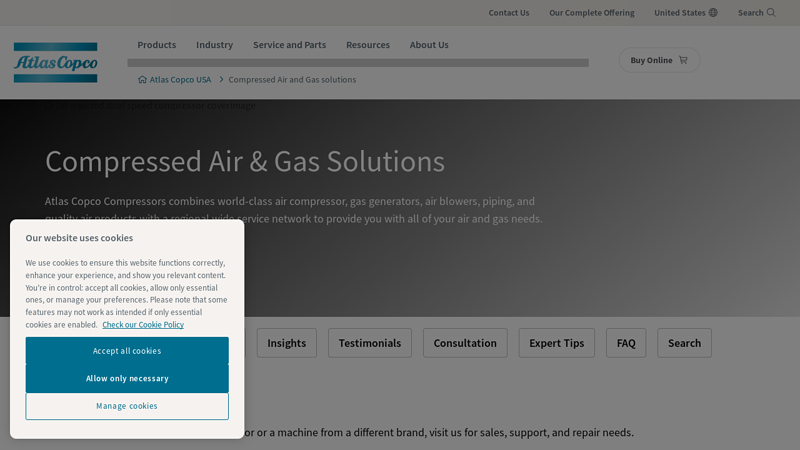Click the Buy Online button

659,60
